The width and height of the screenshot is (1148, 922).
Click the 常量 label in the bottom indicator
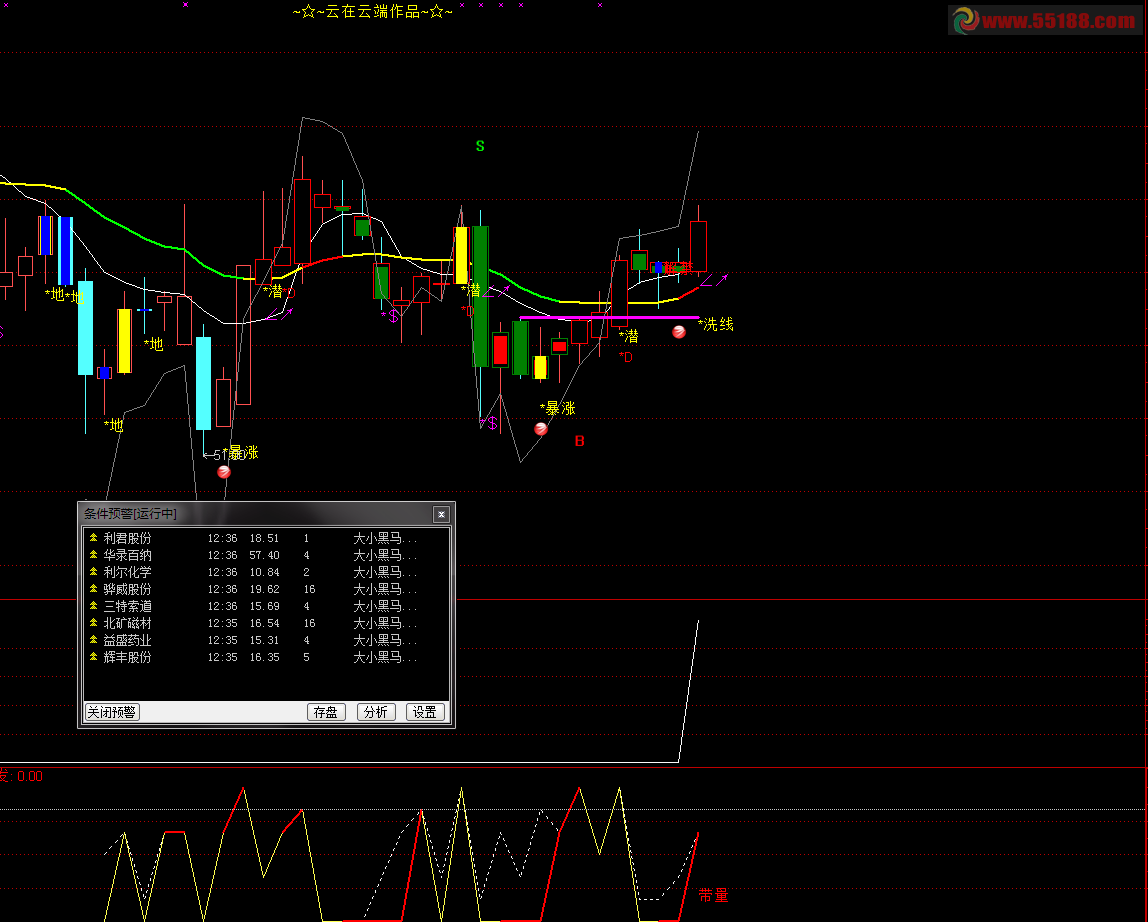tap(713, 896)
